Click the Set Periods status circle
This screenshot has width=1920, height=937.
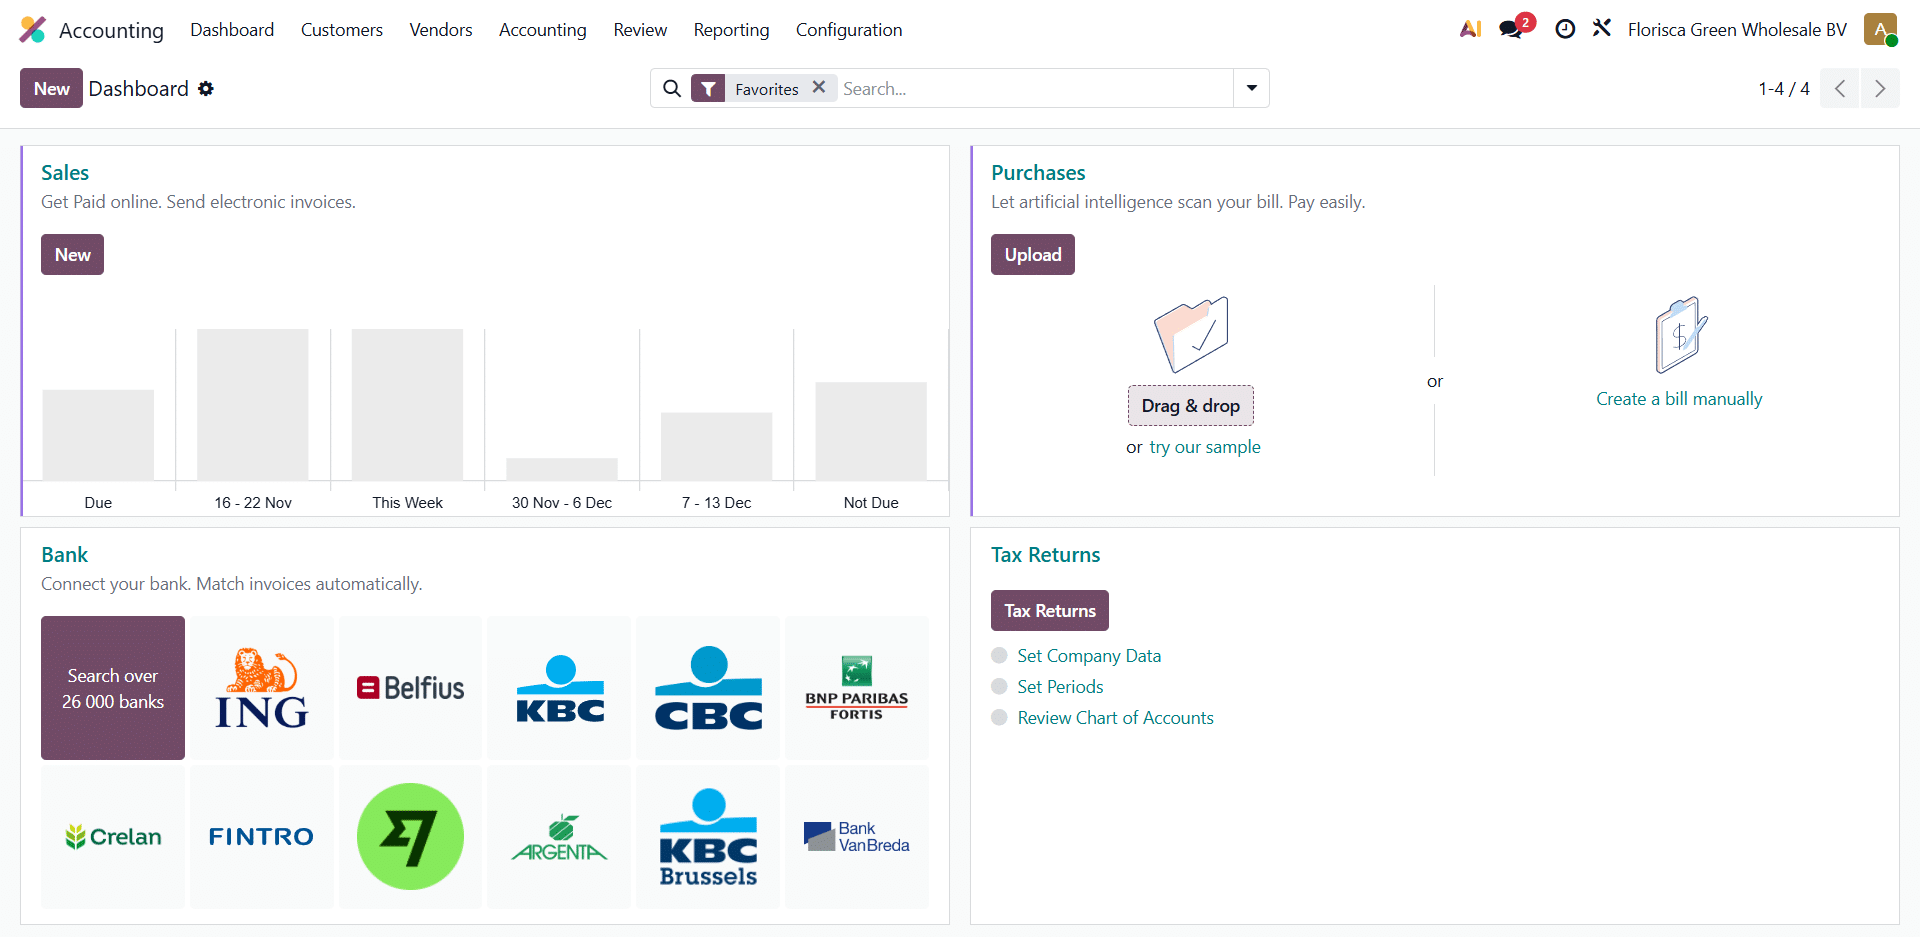999,686
